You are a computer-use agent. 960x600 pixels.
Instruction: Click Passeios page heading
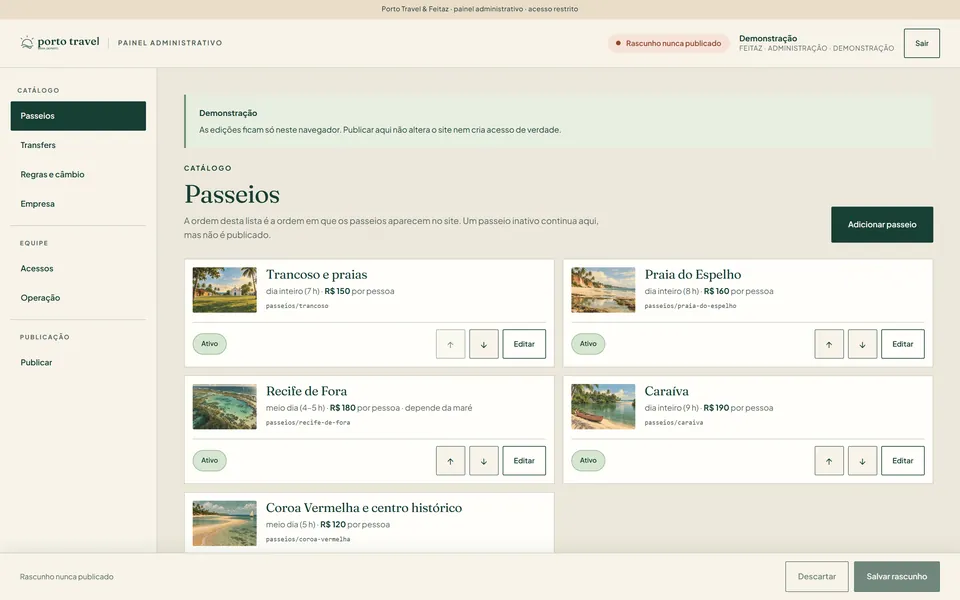pyautogui.click(x=232, y=194)
